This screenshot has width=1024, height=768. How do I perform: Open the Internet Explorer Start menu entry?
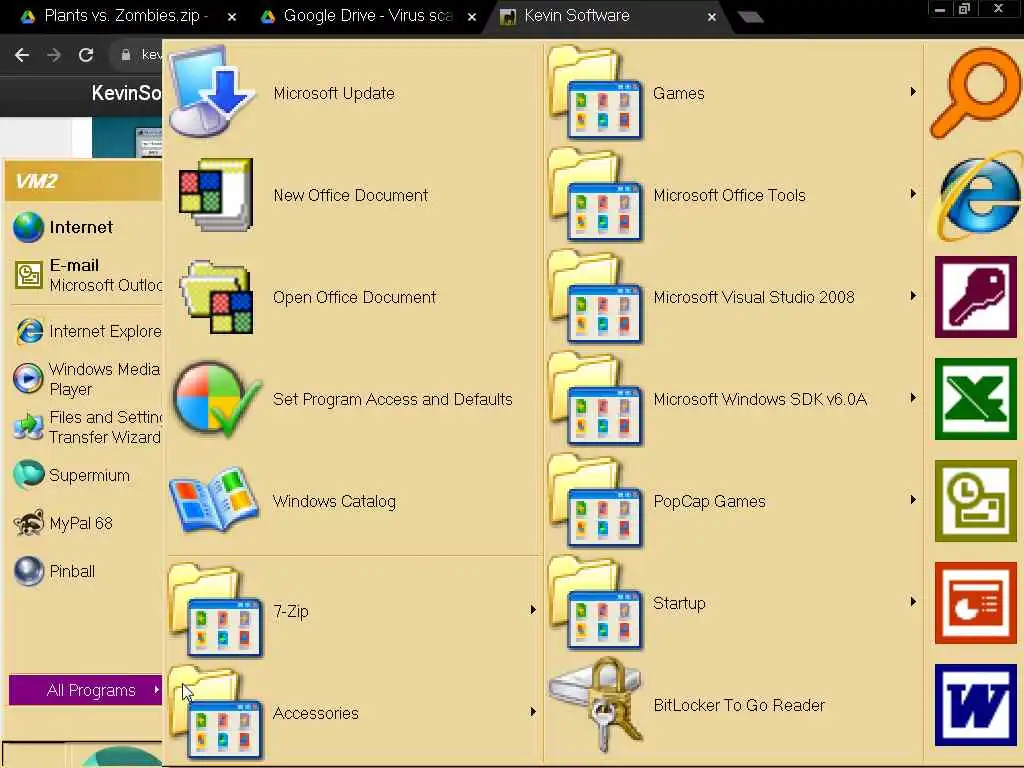87,331
